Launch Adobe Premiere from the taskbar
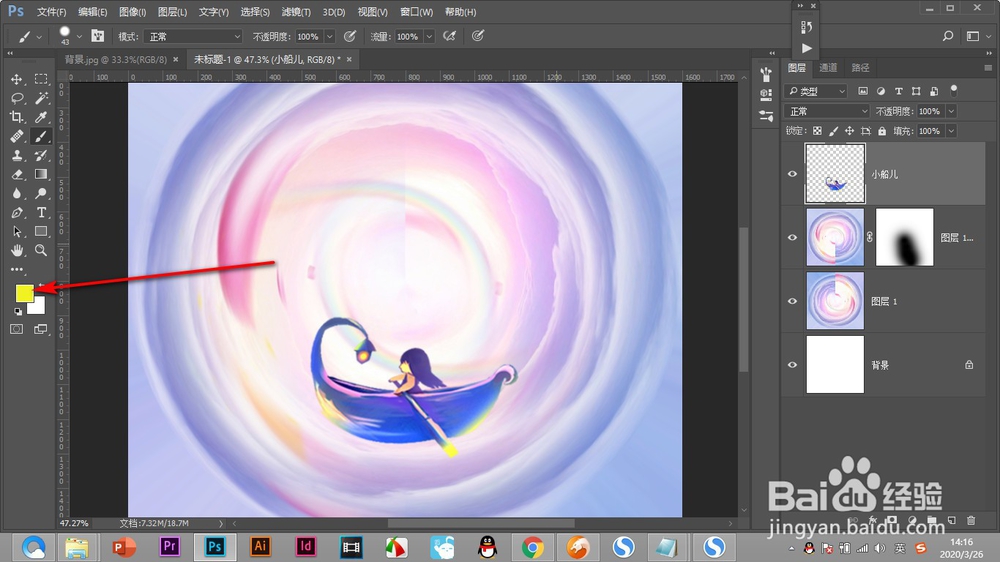The image size is (1000, 562). 170,547
